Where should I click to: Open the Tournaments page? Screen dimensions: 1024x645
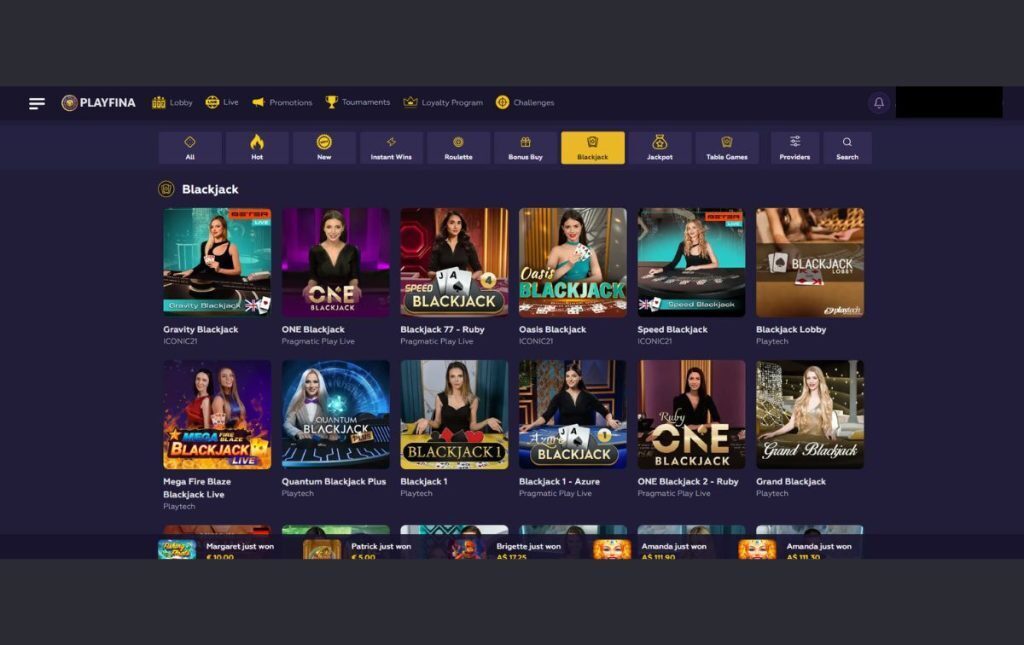point(358,102)
